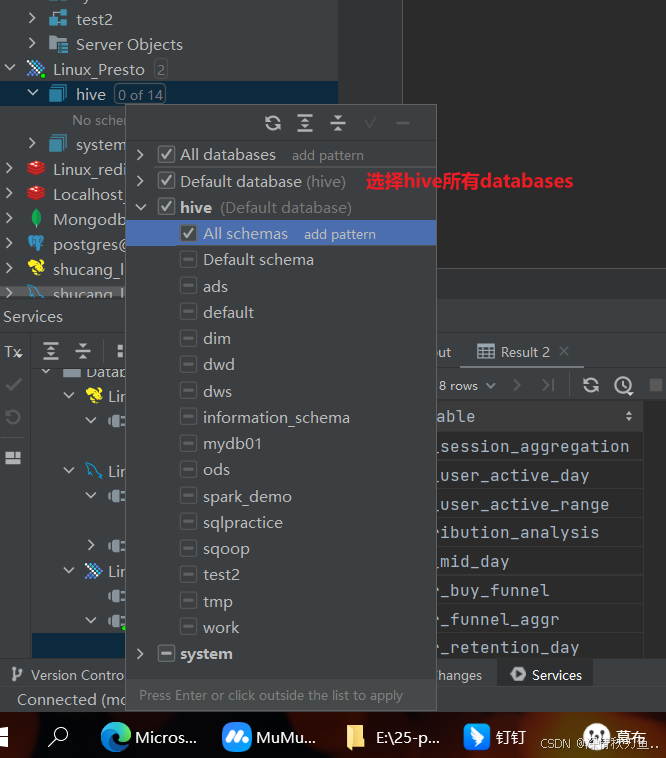Expand the test2 tree node
Viewport: 666px width, 758px height.
(x=32, y=18)
